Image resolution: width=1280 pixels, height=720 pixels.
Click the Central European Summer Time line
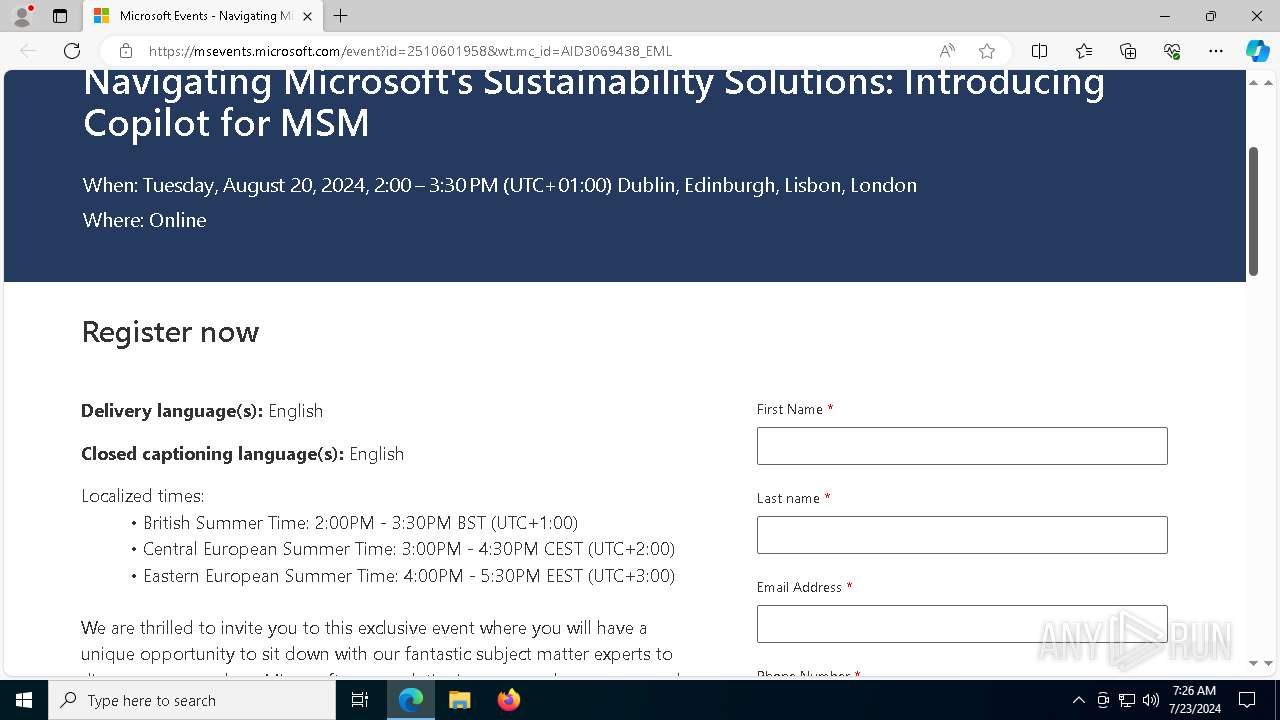409,549
